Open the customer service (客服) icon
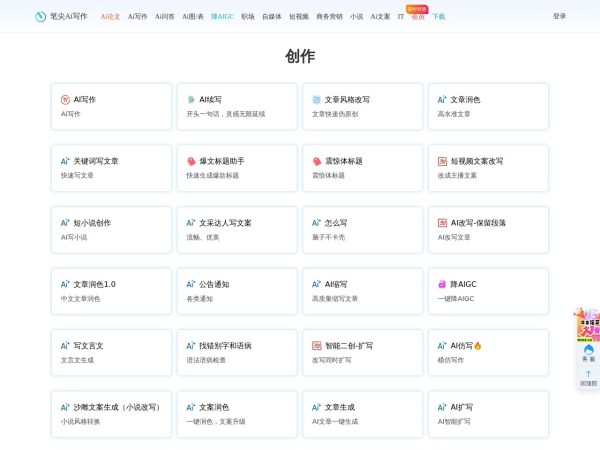This screenshot has height=450, width=600. pos(588,350)
